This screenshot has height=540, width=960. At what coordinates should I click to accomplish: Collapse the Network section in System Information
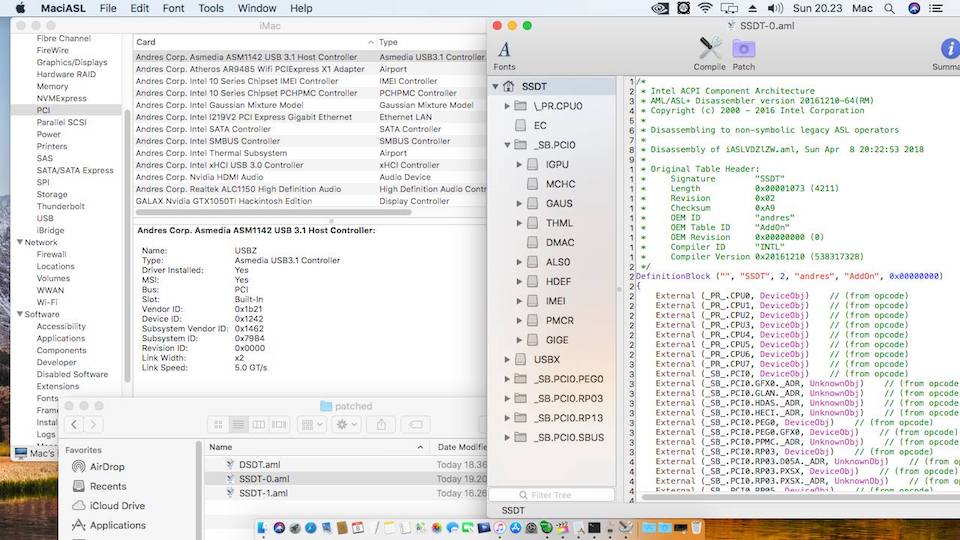click(20, 242)
